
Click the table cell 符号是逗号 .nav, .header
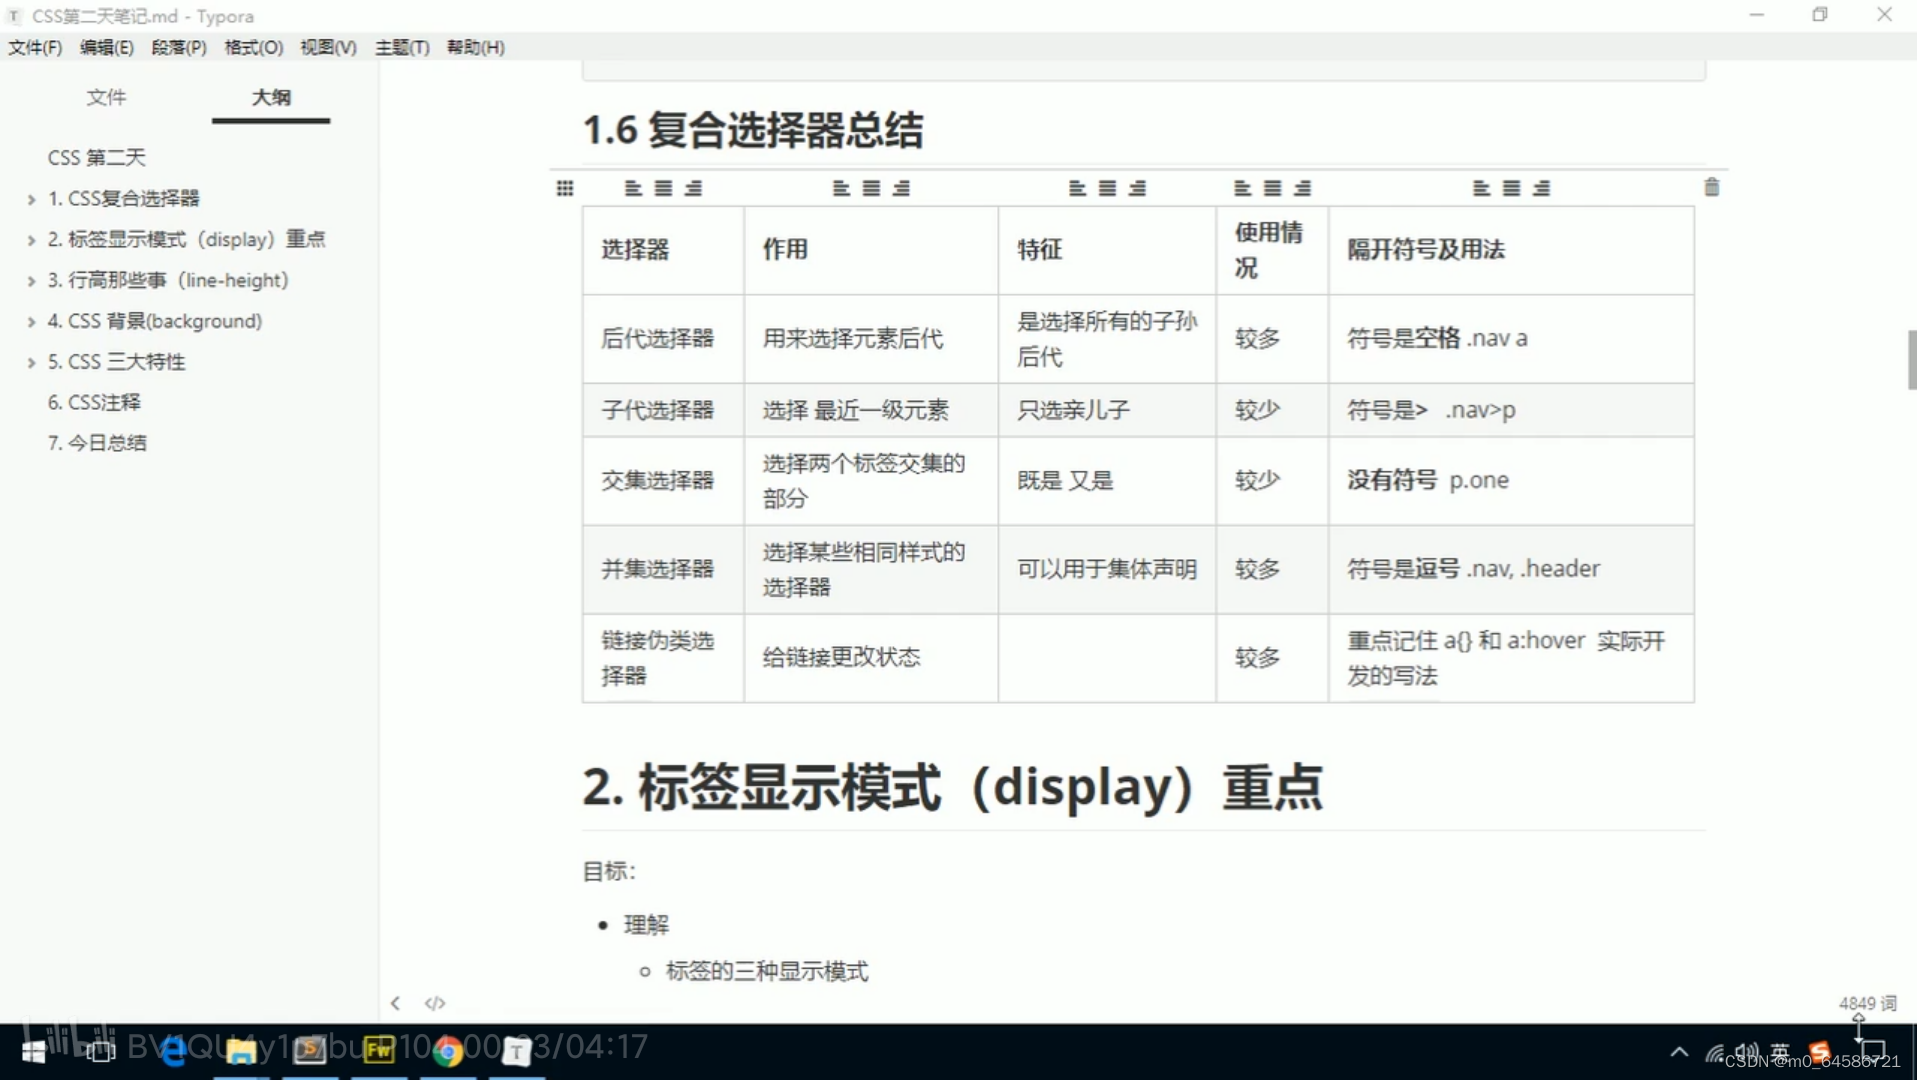click(x=1511, y=569)
